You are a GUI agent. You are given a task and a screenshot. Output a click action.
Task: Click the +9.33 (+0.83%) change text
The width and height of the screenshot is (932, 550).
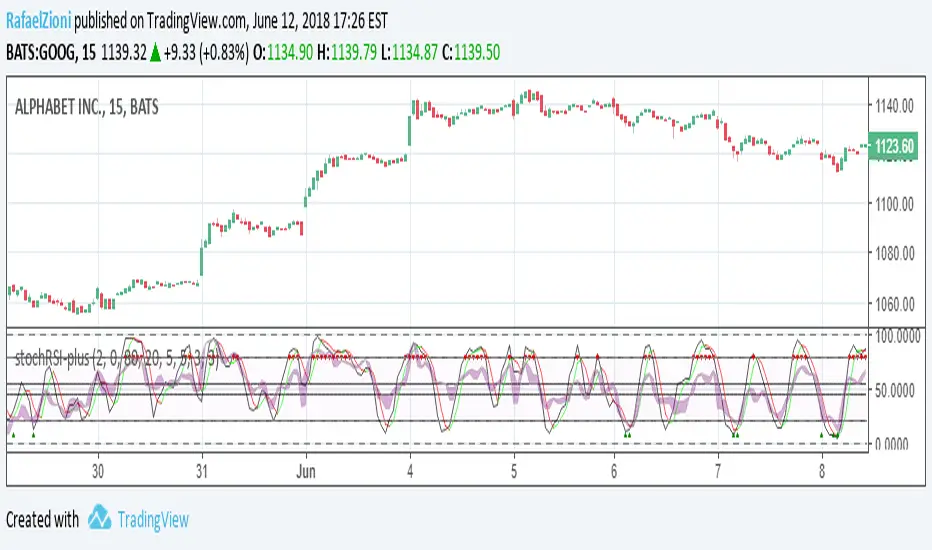[x=206, y=52]
